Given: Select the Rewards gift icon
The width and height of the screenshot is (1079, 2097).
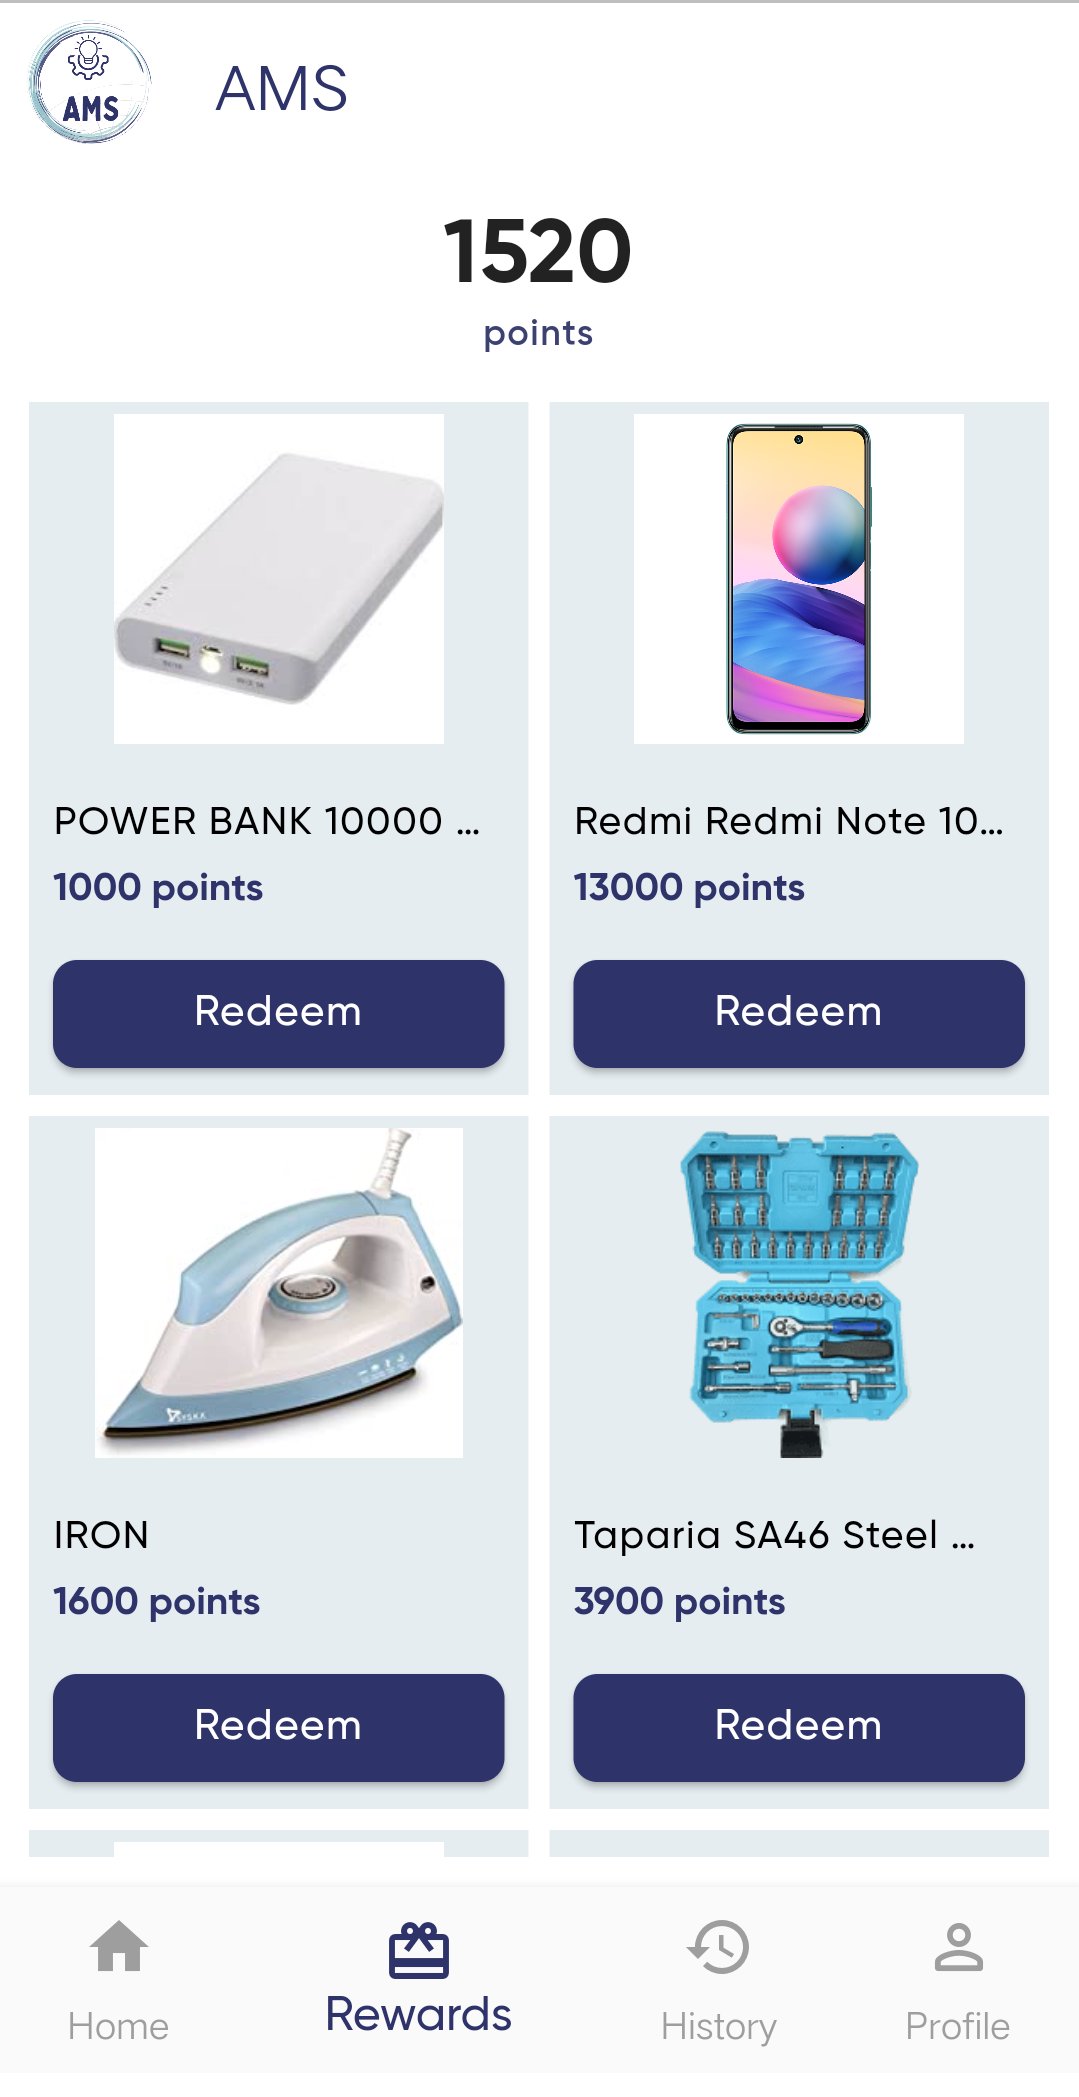Looking at the screenshot, I should pyautogui.click(x=418, y=1950).
